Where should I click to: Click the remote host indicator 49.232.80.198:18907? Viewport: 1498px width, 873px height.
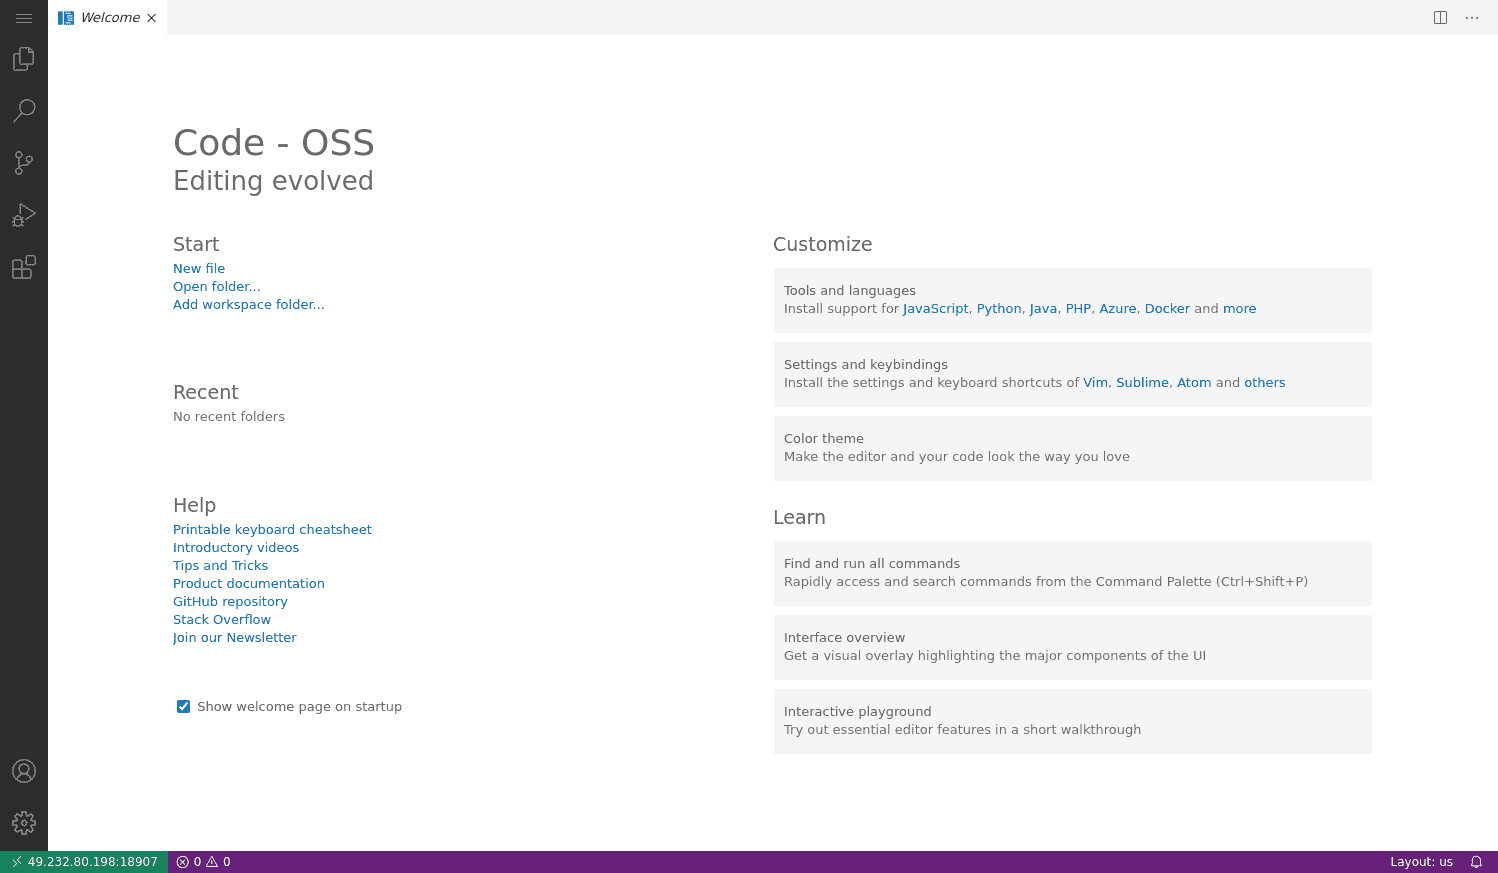pyautogui.click(x=84, y=862)
